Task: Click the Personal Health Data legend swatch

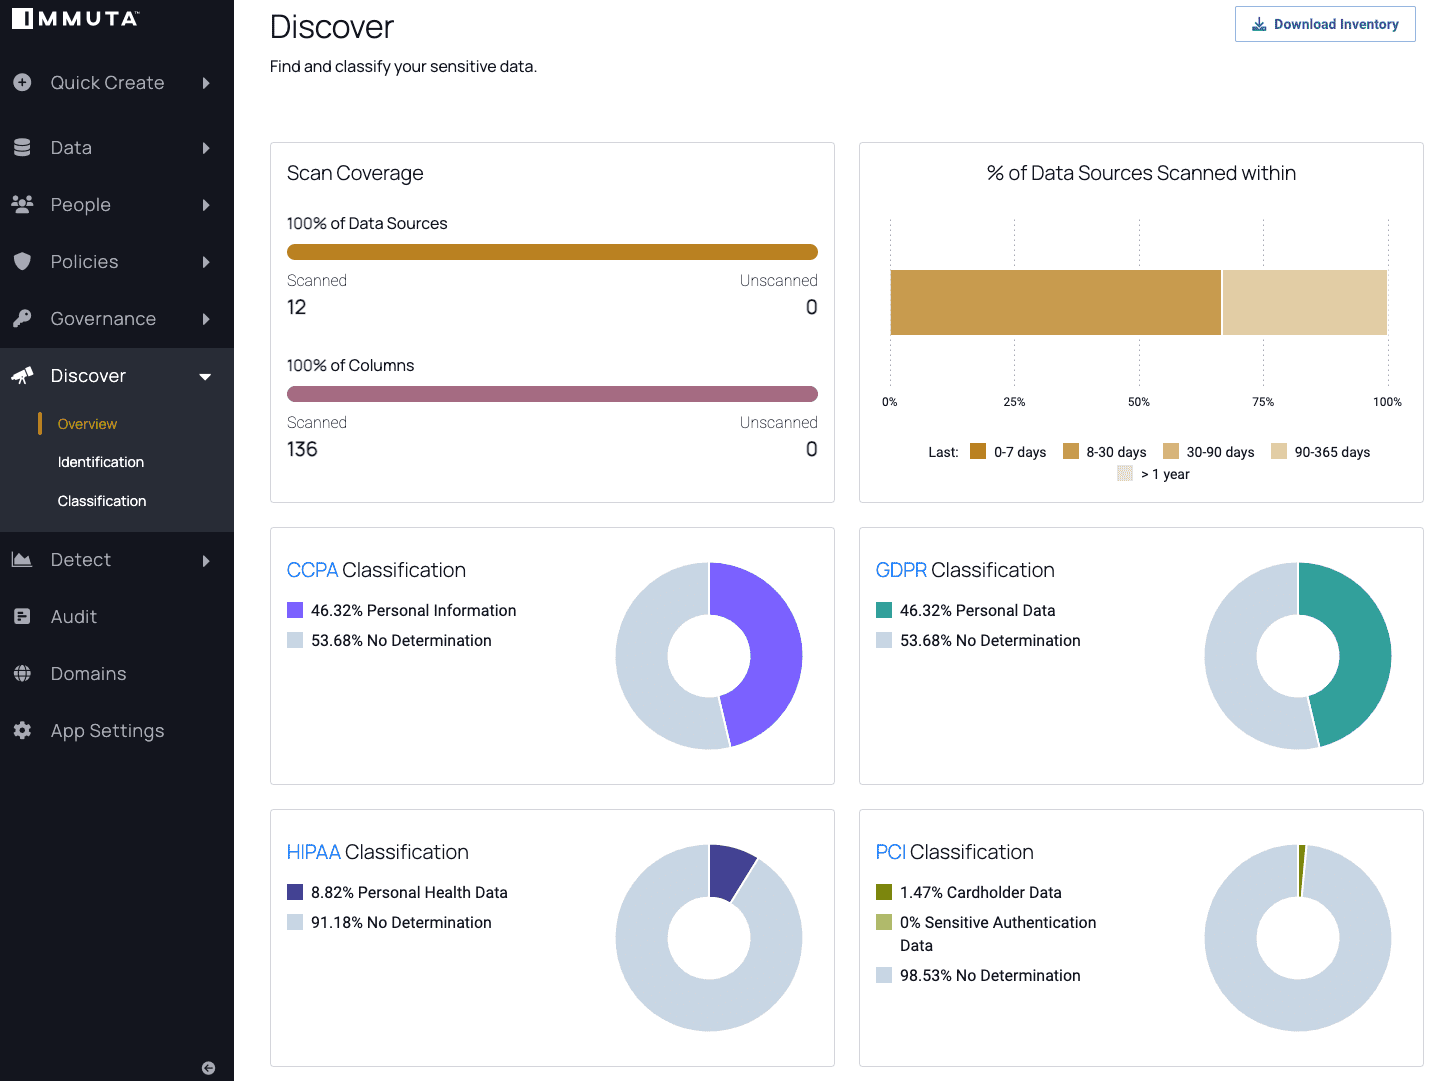Action: pyautogui.click(x=295, y=892)
